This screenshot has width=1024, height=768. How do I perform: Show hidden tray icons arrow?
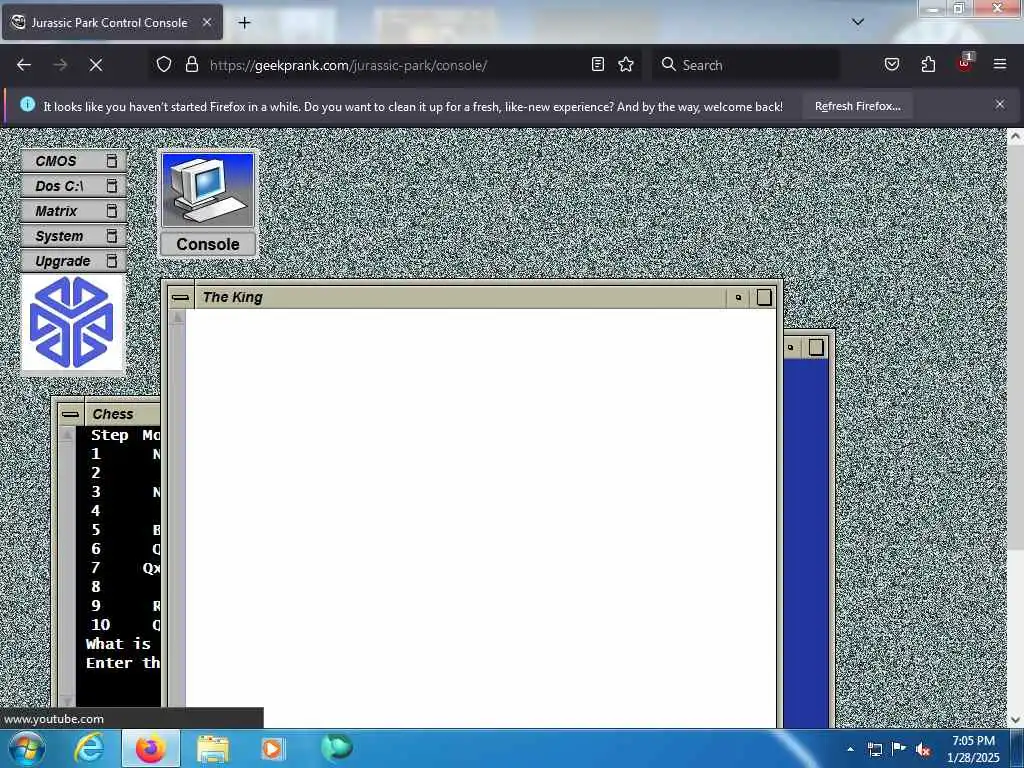click(x=850, y=749)
